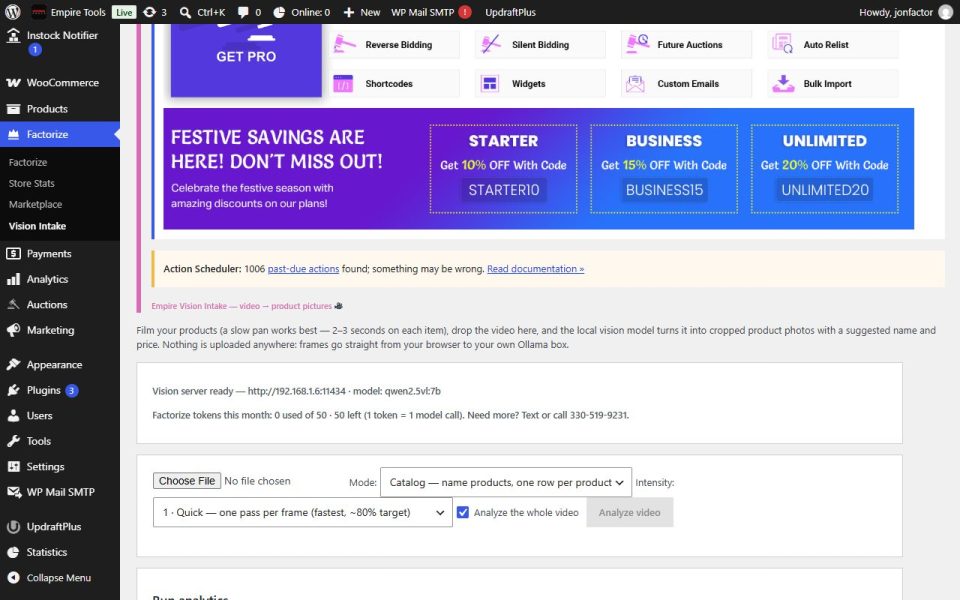Open the Read documentation link
960x600 pixels.
(x=535, y=269)
